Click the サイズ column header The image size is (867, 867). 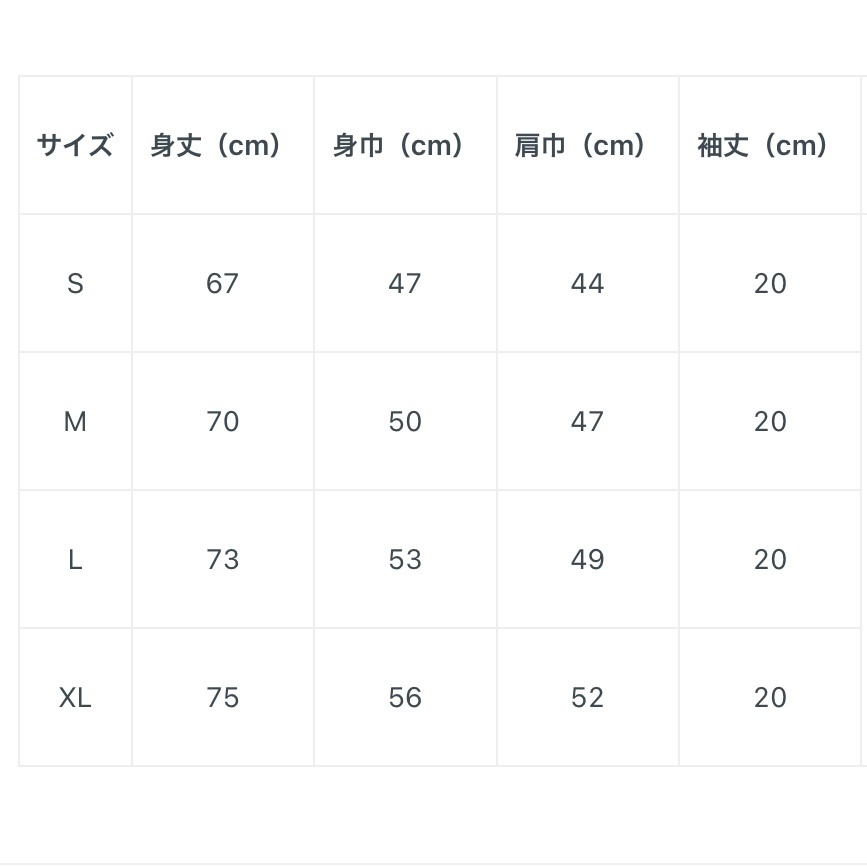[x=75, y=146]
